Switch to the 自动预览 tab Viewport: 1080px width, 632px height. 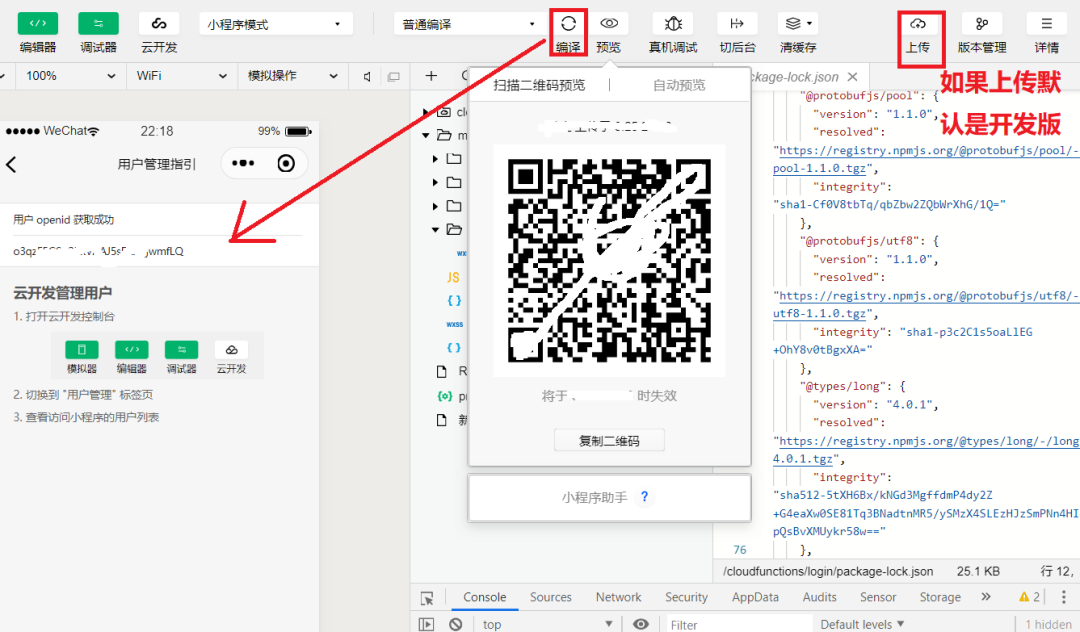tap(679, 85)
